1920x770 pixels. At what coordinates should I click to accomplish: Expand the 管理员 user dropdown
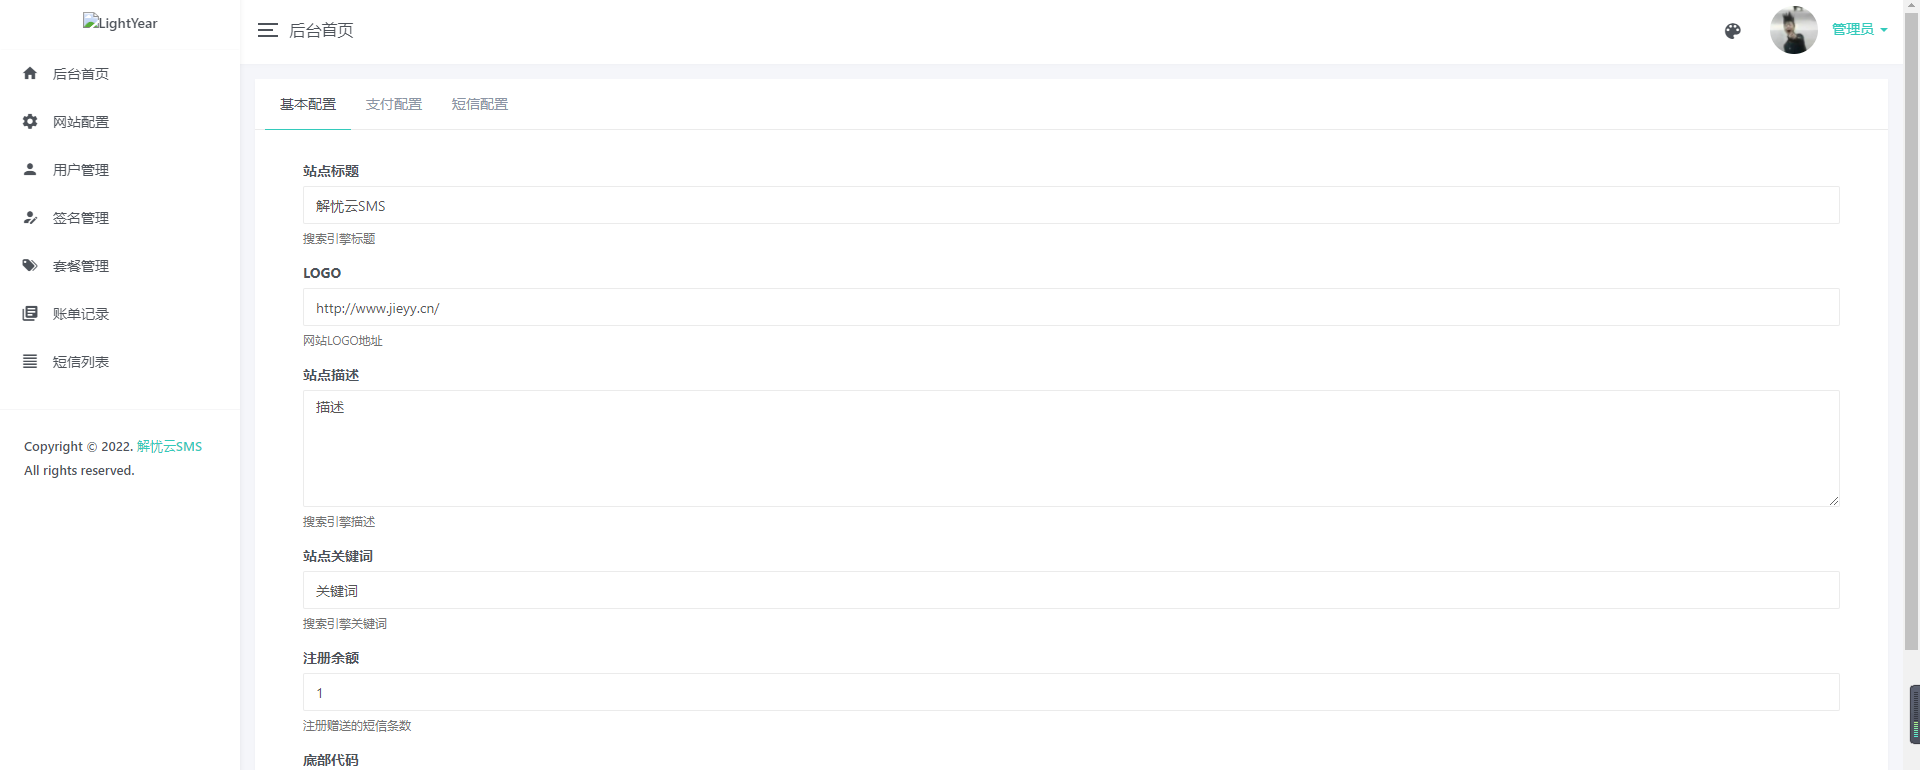tap(1859, 30)
